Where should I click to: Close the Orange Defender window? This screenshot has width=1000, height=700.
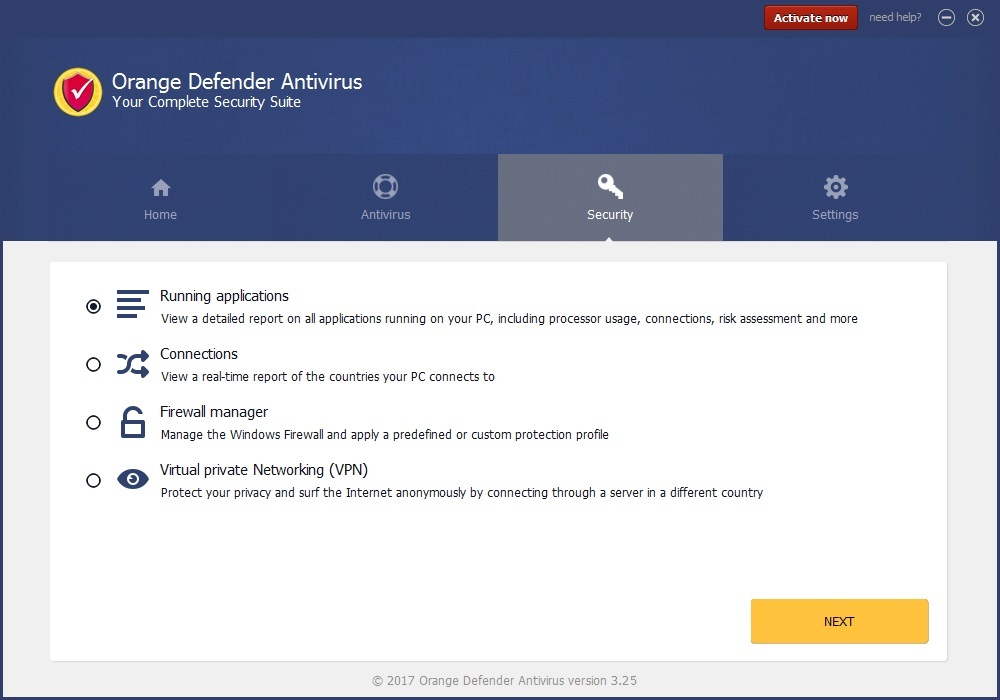click(975, 18)
